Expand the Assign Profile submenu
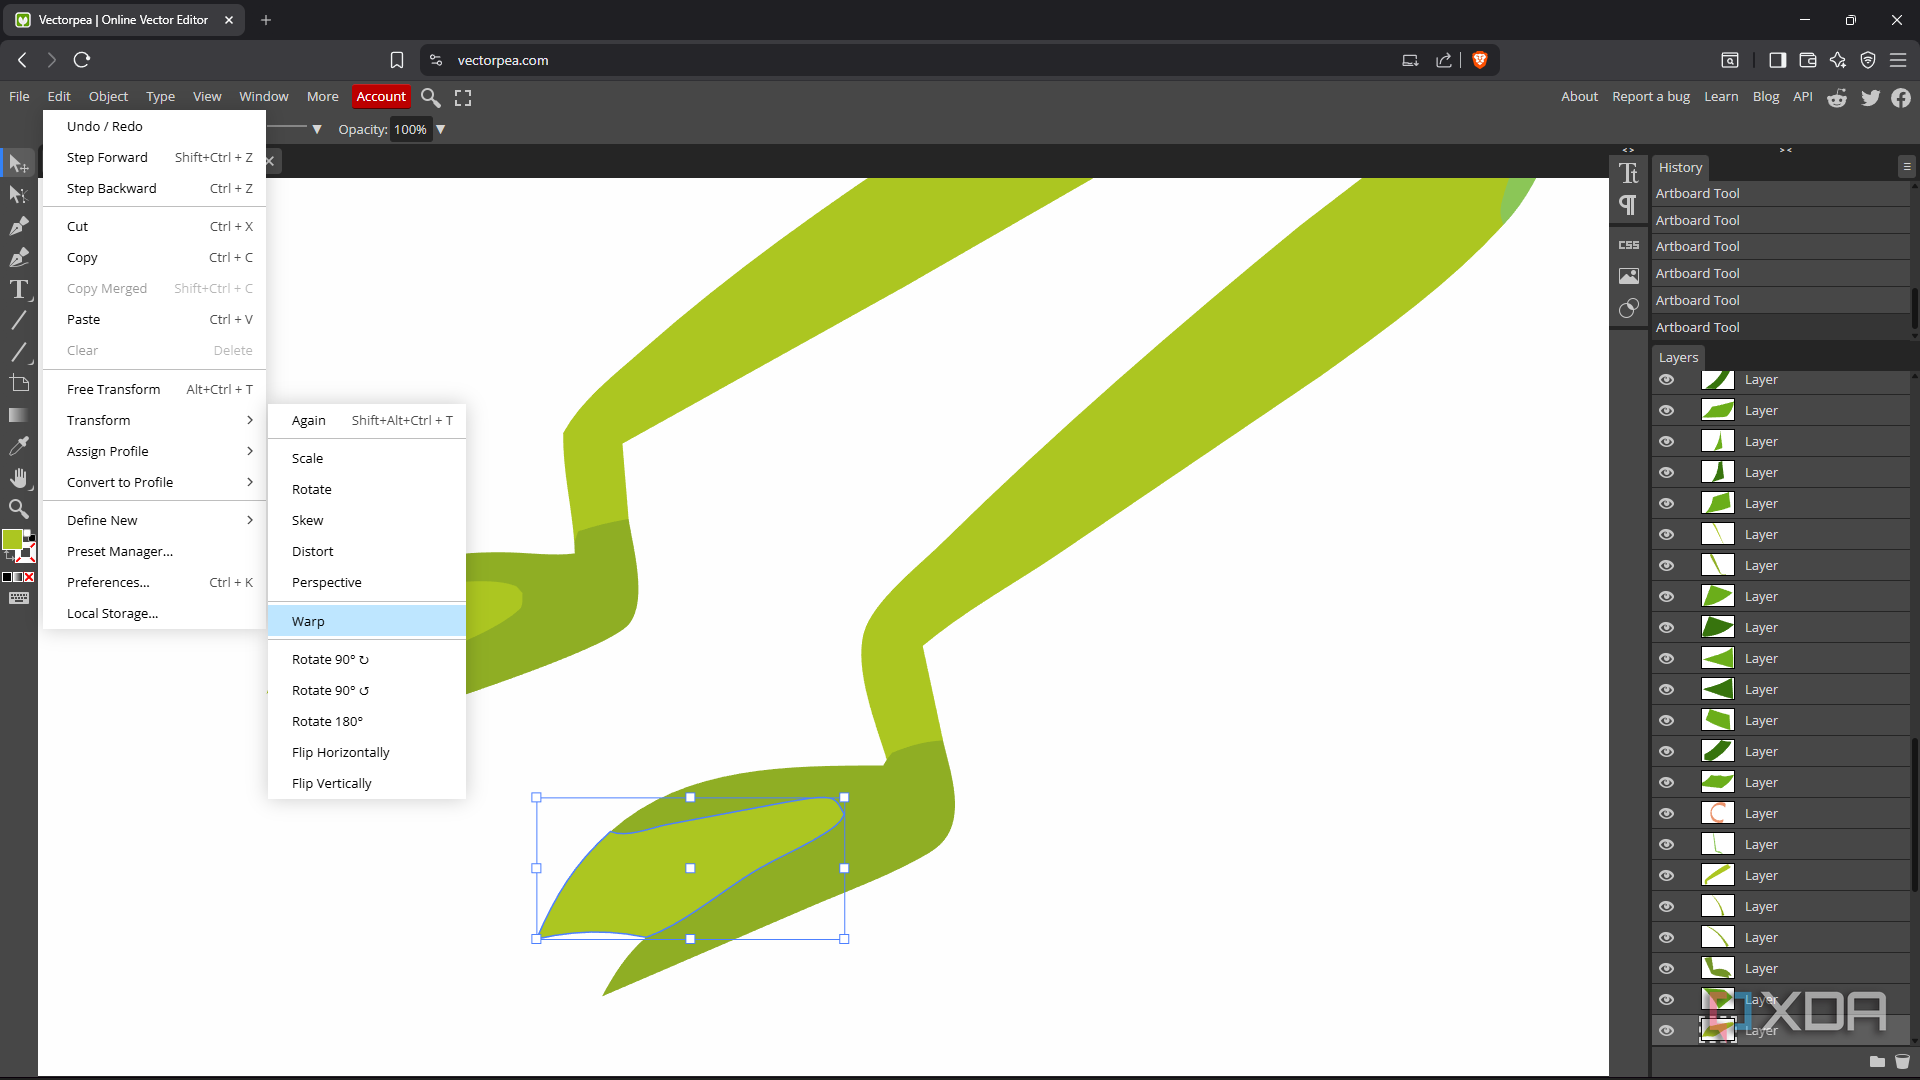 (155, 451)
